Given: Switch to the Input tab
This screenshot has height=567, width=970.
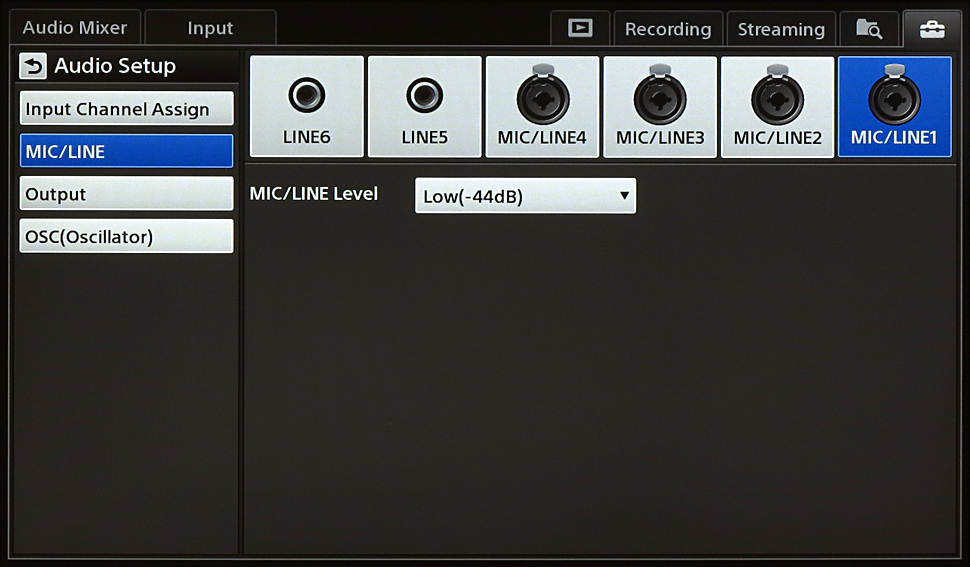Looking at the screenshot, I should [x=210, y=28].
